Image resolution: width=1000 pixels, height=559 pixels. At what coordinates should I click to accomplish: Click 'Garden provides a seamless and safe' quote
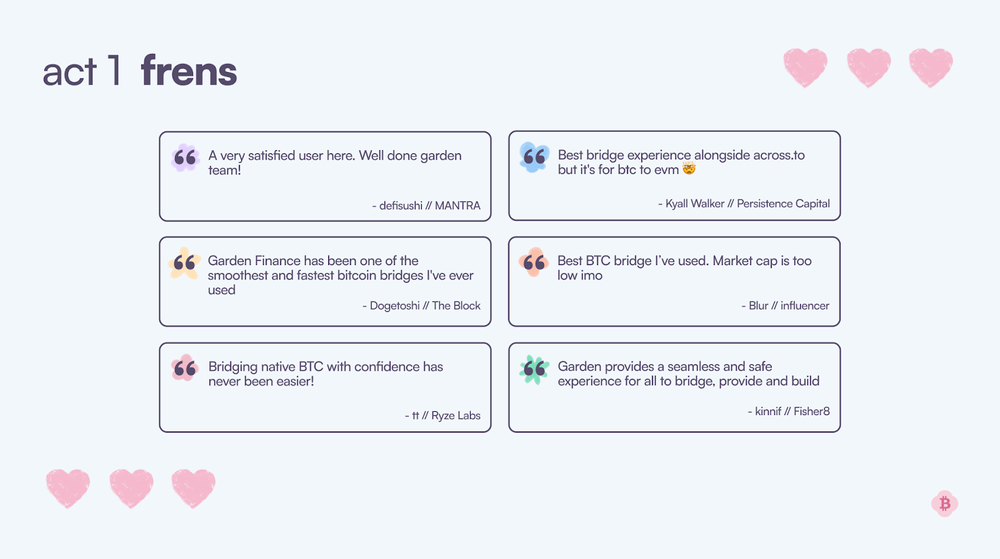point(688,374)
